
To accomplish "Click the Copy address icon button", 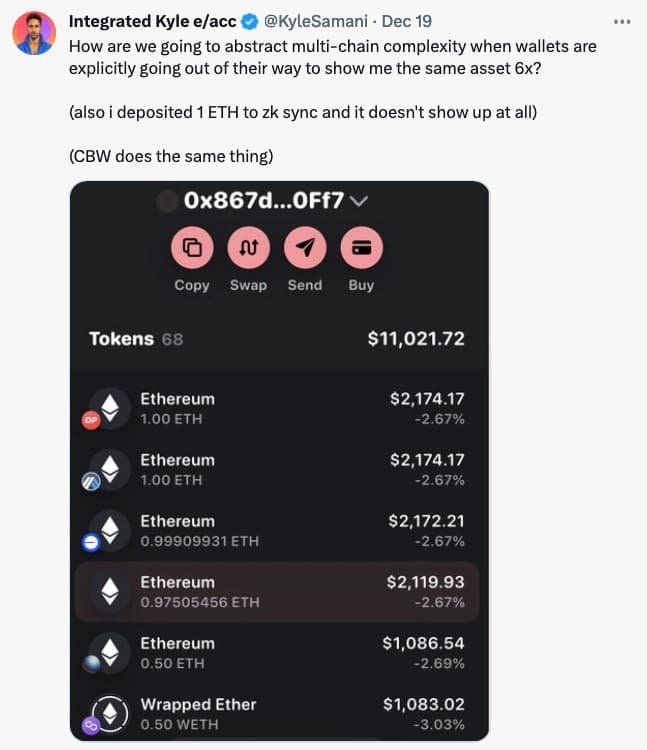I will click(x=192, y=248).
